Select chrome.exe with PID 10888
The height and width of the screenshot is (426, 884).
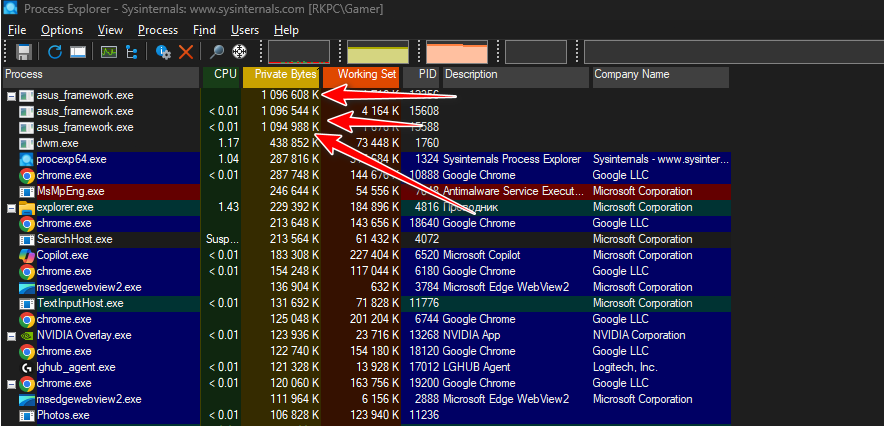pos(366,175)
